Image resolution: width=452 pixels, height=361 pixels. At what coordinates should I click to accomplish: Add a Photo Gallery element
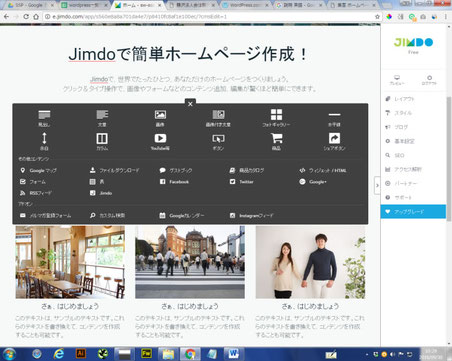tap(276, 118)
